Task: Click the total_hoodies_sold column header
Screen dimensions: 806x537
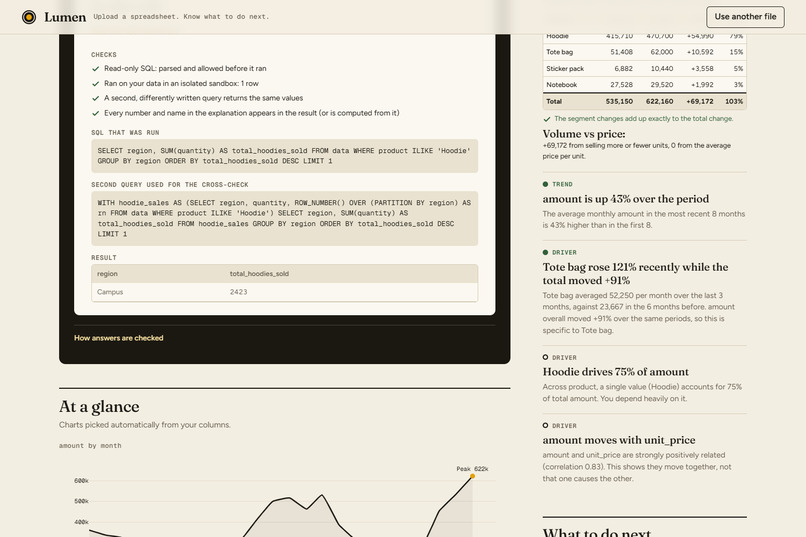Action: [259, 274]
